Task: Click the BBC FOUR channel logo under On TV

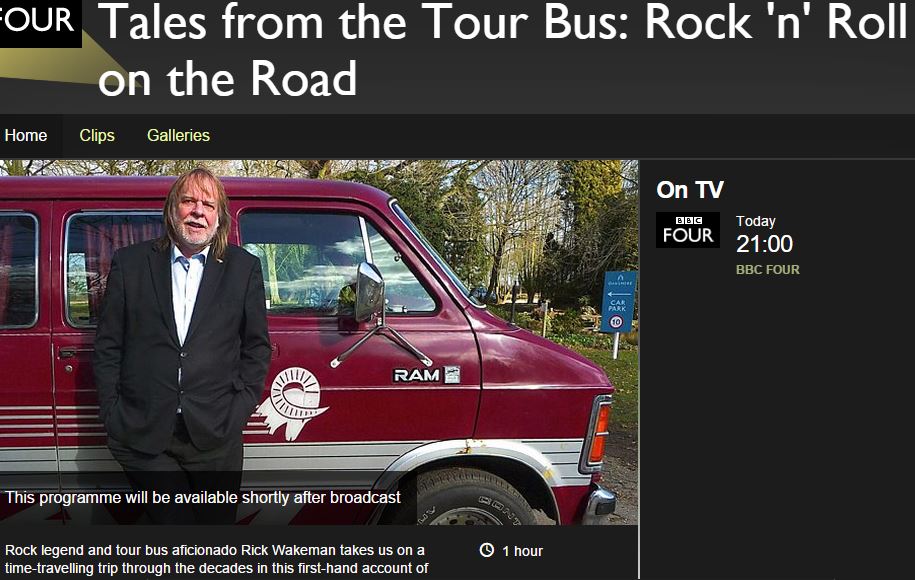Action: 687,230
